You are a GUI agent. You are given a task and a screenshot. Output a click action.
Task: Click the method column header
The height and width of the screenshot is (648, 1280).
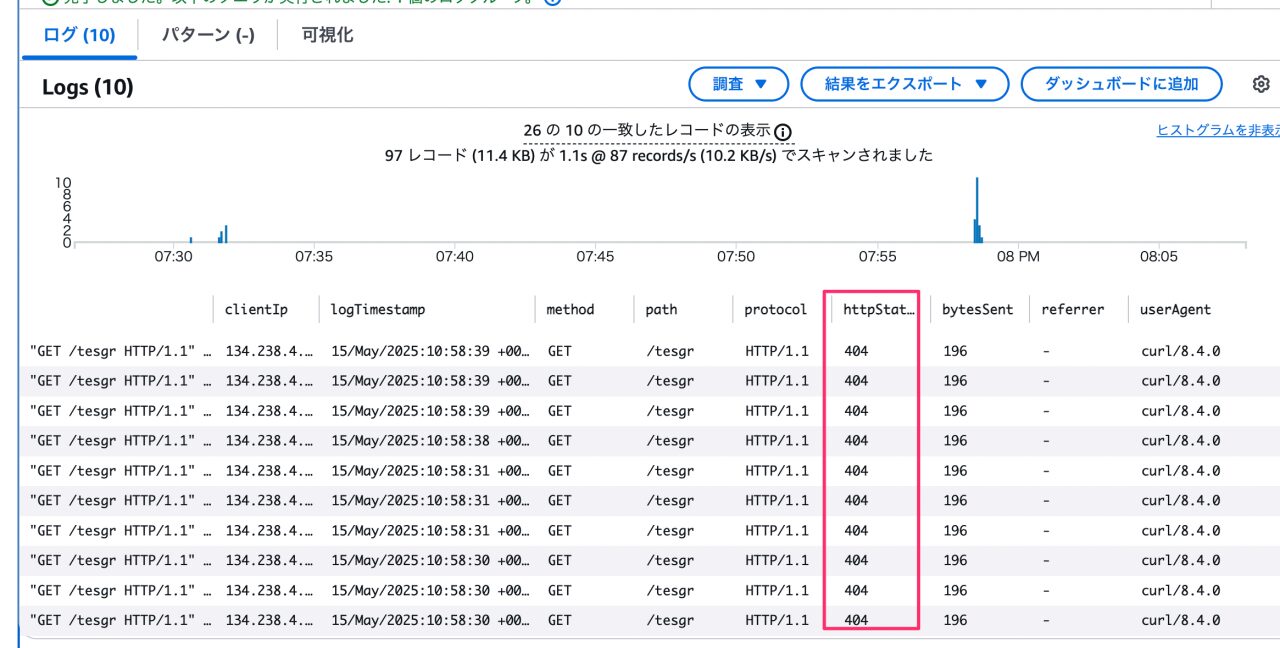[570, 310]
